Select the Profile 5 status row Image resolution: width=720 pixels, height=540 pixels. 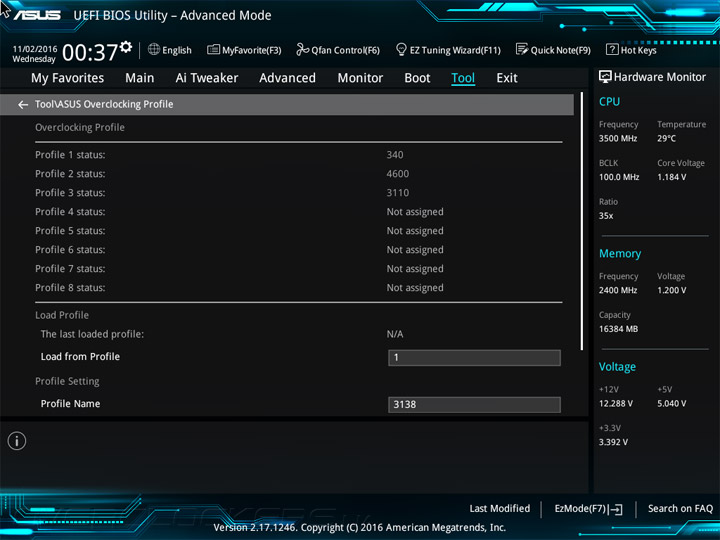298,231
